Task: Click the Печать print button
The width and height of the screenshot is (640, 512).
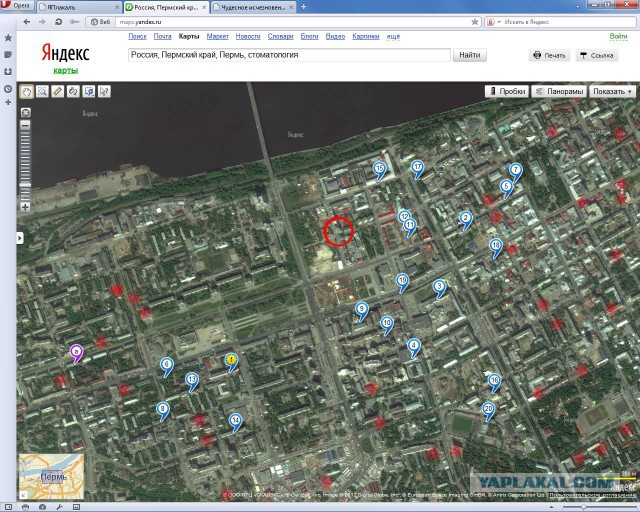Action: [x=549, y=55]
